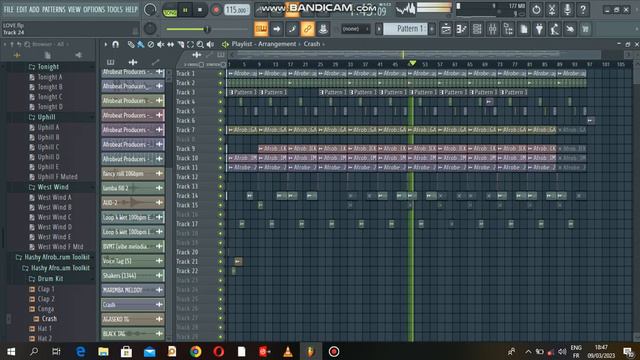Open the ADD menu
Viewport: 640px width, 360px height.
pos(34,9)
